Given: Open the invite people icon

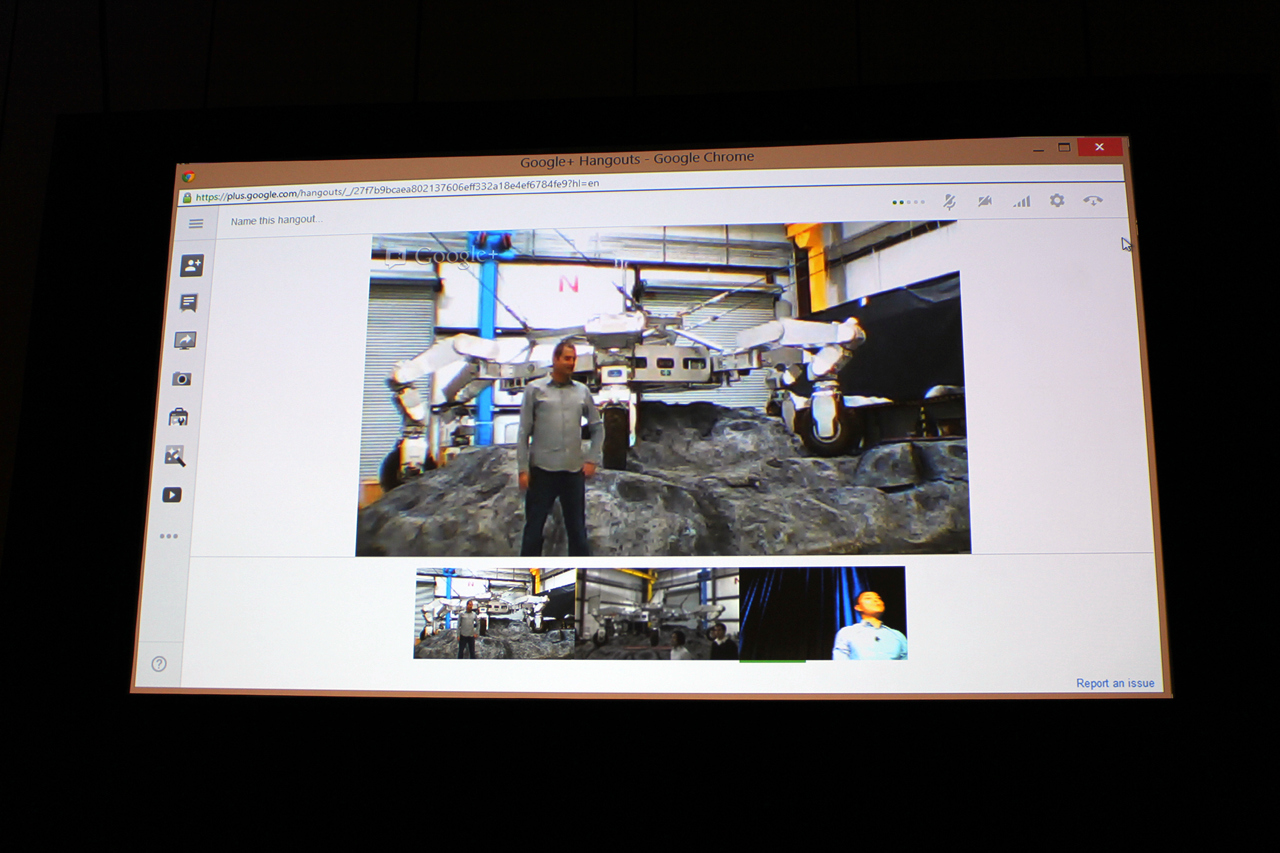Looking at the screenshot, I should [191, 265].
